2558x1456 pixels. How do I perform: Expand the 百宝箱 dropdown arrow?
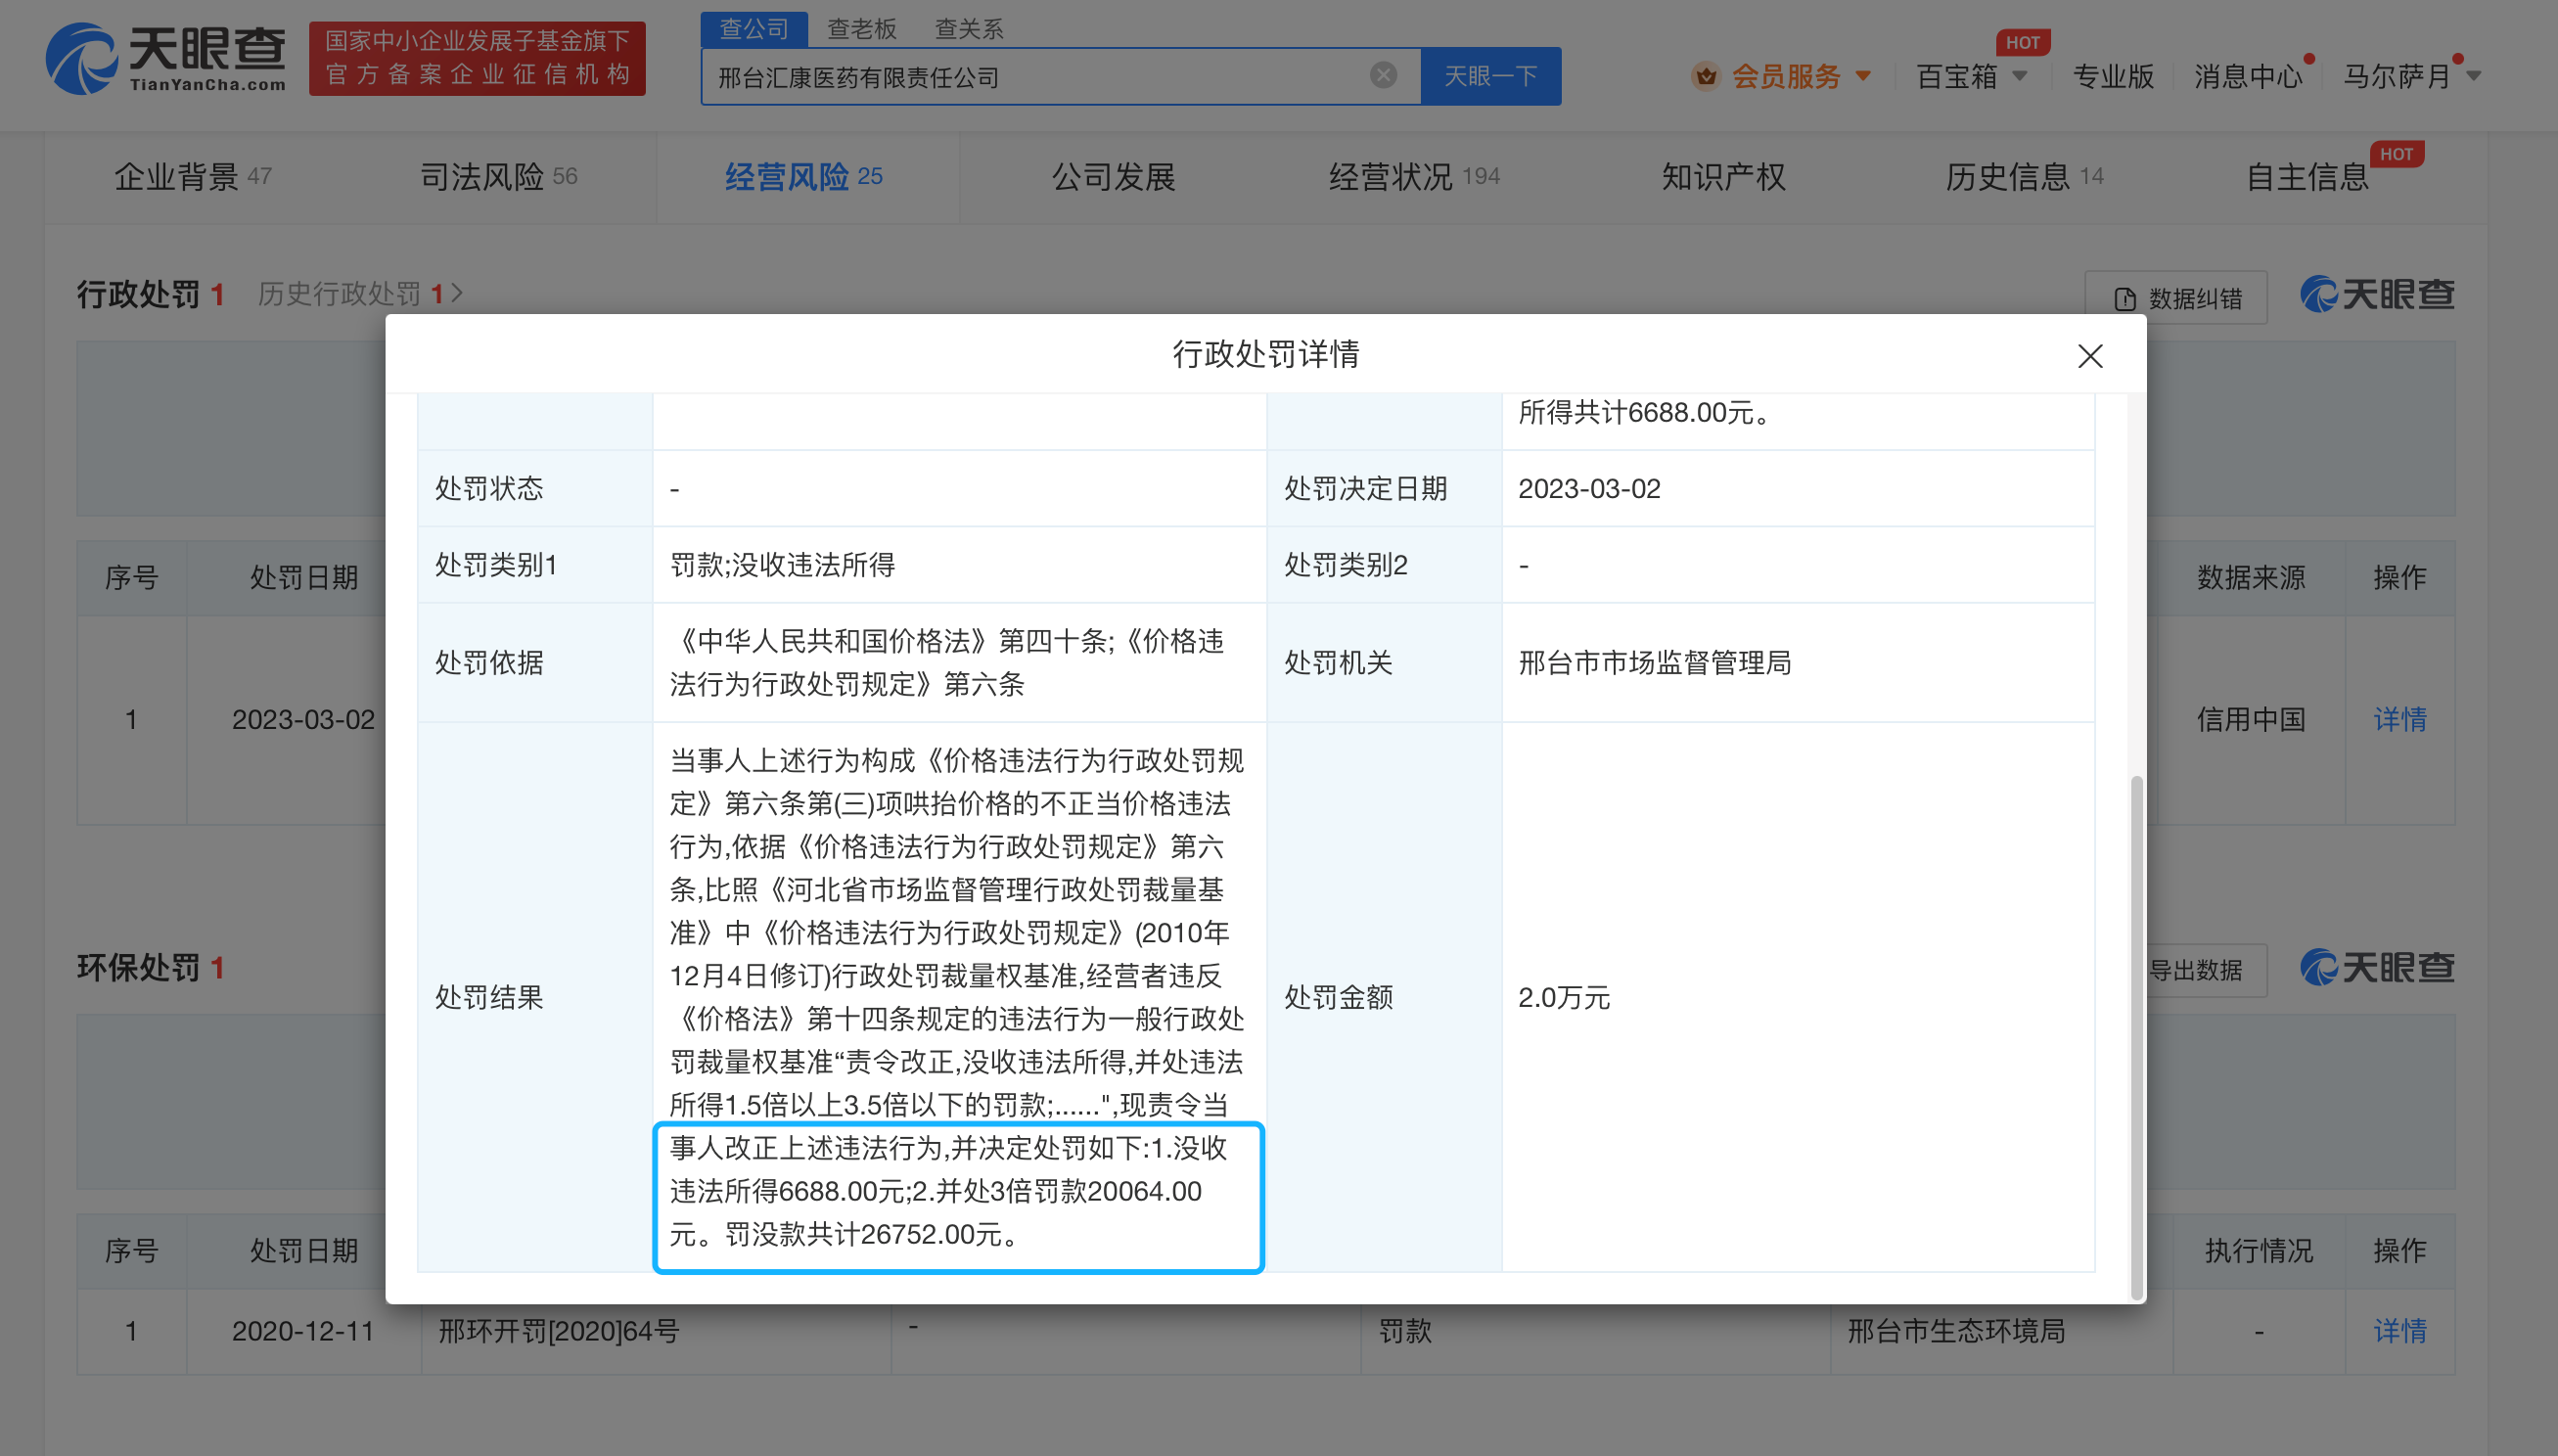(2020, 76)
